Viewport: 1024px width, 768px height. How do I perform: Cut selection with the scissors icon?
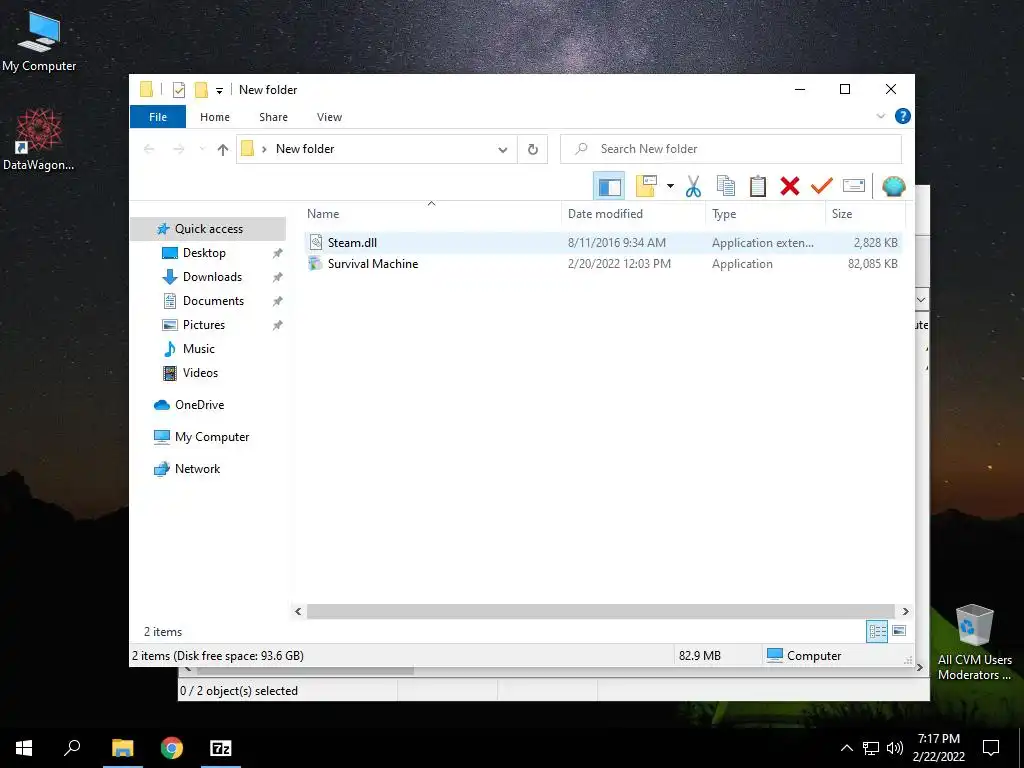693,186
